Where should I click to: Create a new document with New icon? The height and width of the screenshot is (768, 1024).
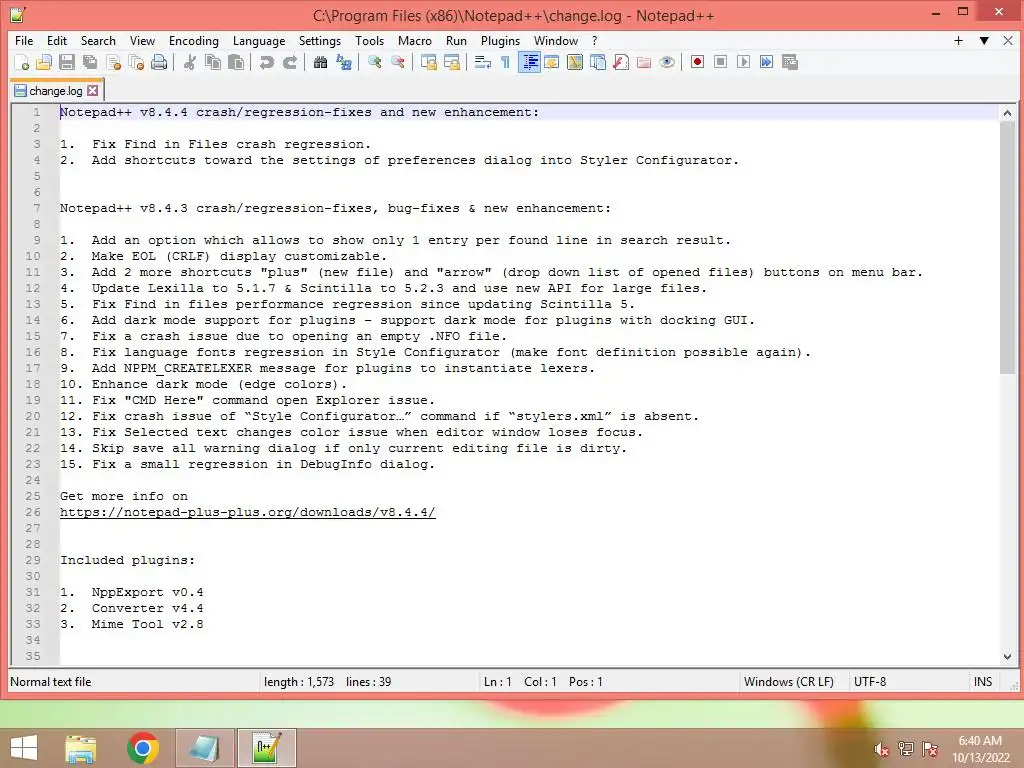(22, 63)
